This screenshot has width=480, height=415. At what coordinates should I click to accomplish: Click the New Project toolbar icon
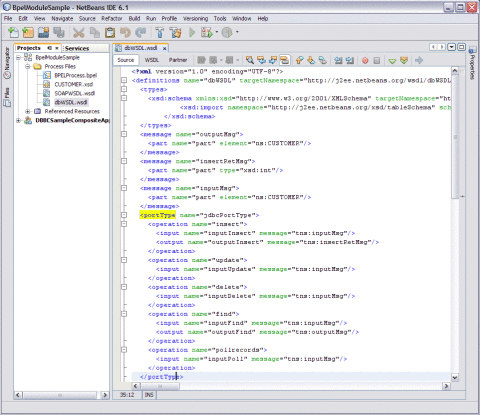click(28, 32)
